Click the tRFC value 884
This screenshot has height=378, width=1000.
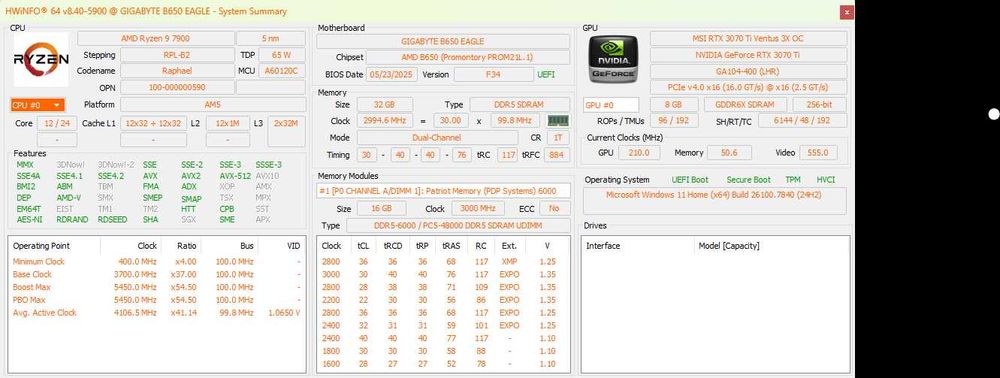coord(557,155)
